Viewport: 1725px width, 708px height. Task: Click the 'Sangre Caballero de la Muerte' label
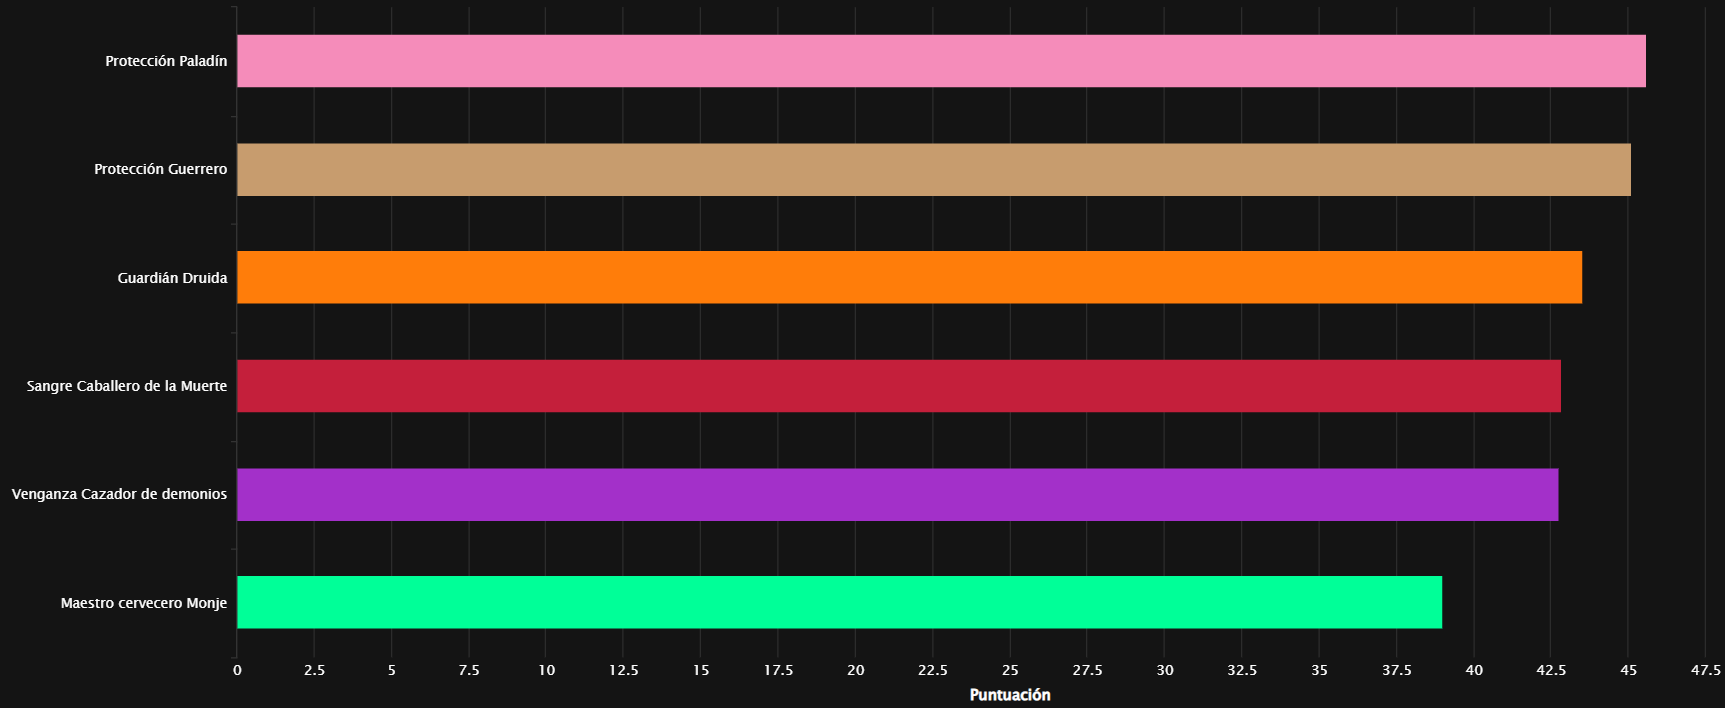[127, 386]
